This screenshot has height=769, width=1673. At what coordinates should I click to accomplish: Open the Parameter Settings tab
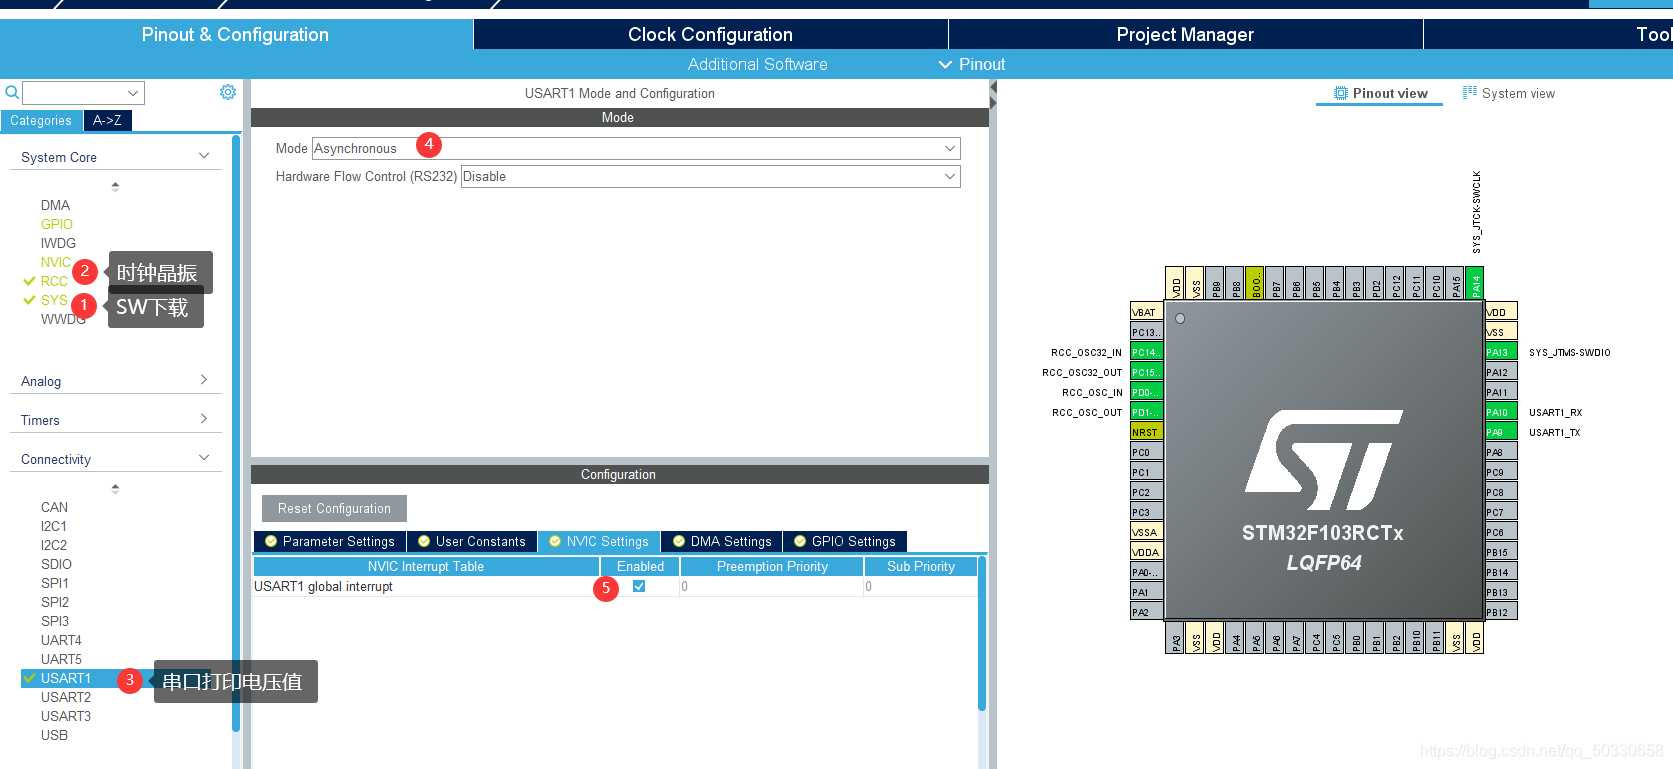(x=330, y=541)
